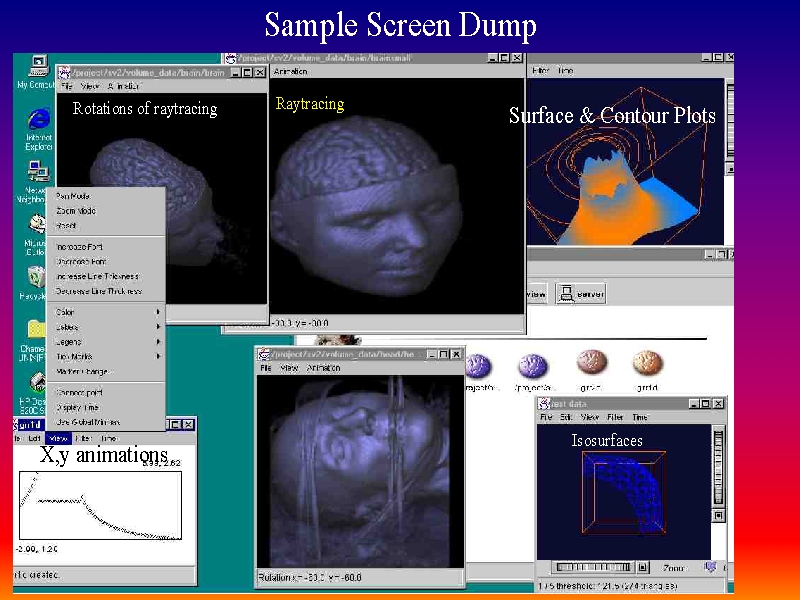Toggle Use Global Min/Max option
Viewport: 800px width, 600px height.
click(x=106, y=422)
